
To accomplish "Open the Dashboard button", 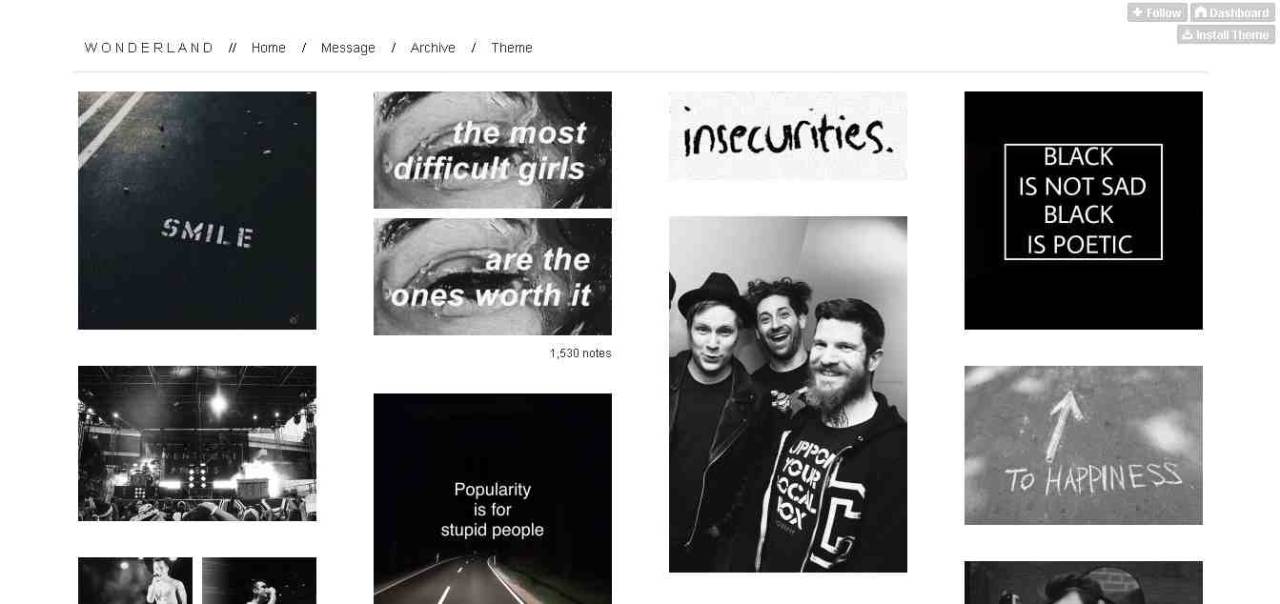I will point(1232,12).
